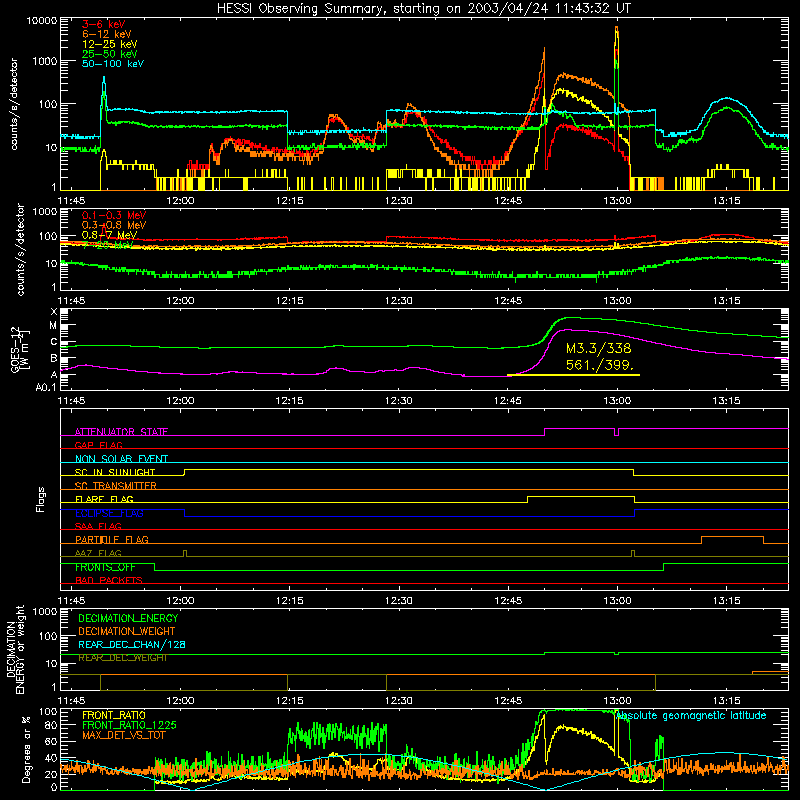
Task: Select the 'SAA_FLAG' flag label
Action: (98, 526)
